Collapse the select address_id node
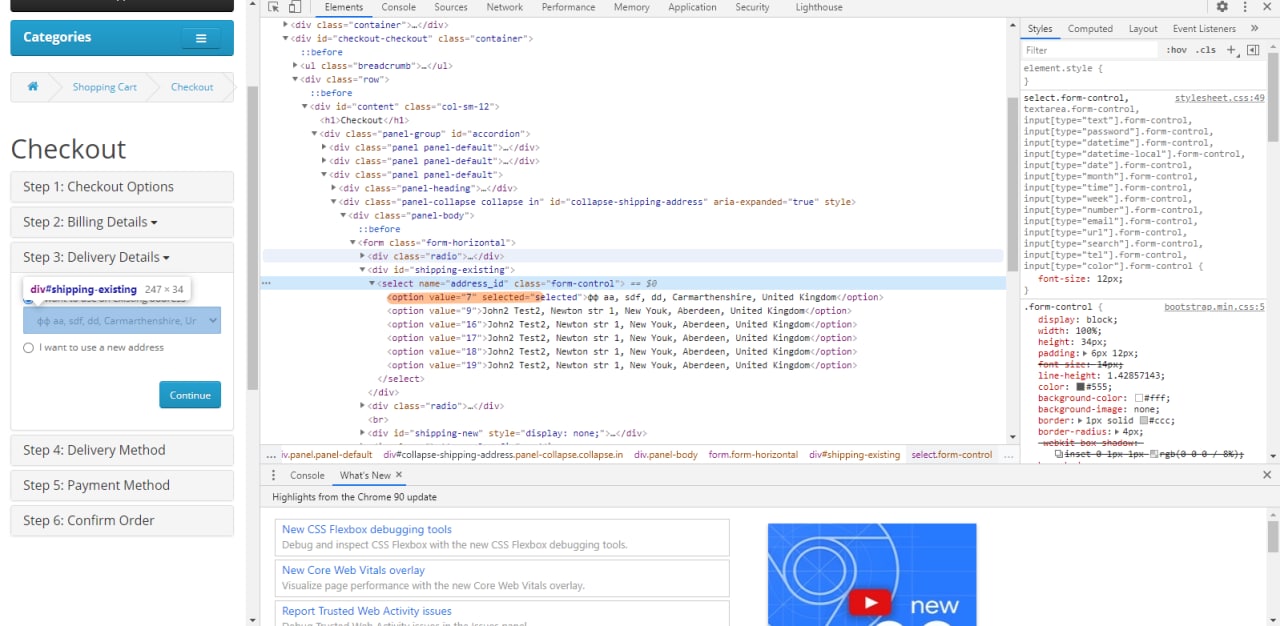 372,284
